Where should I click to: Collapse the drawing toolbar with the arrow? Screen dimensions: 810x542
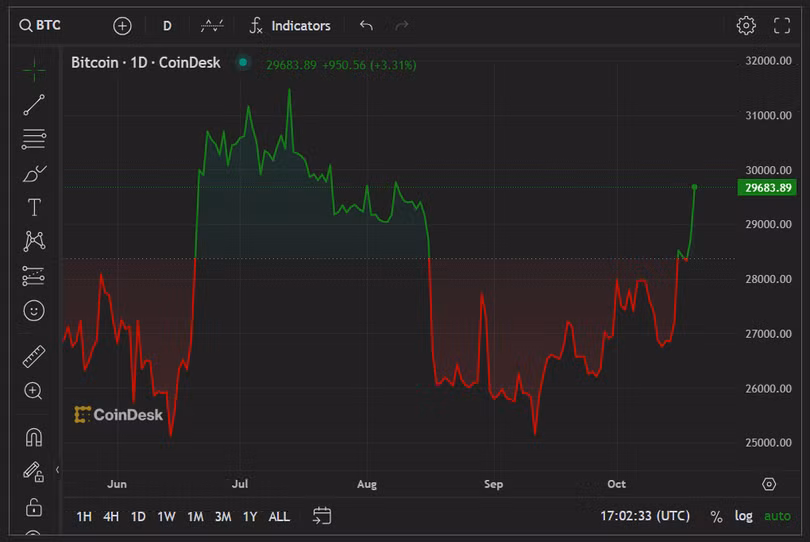tap(57, 470)
